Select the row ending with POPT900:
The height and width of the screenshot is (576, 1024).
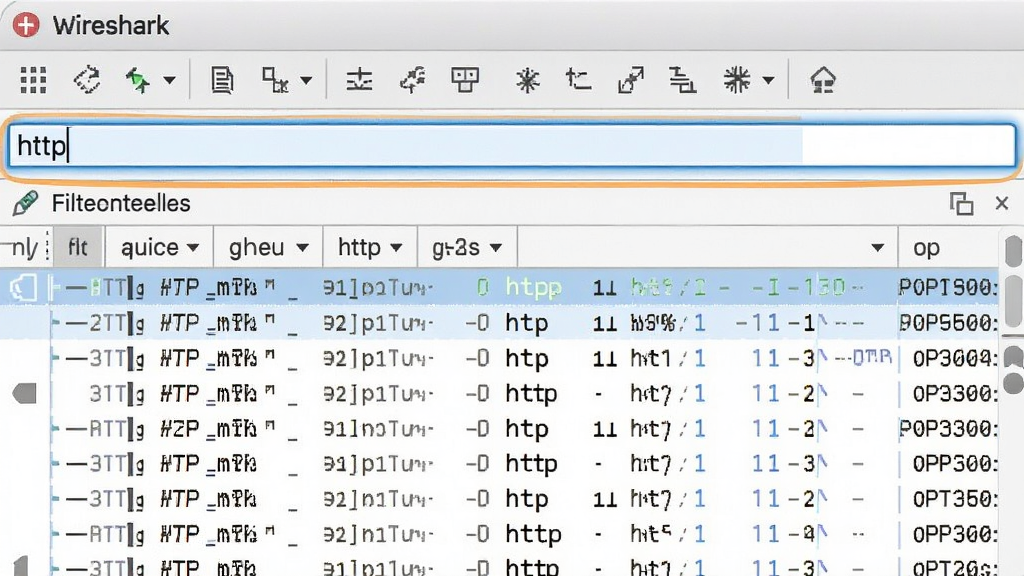(x=499, y=287)
